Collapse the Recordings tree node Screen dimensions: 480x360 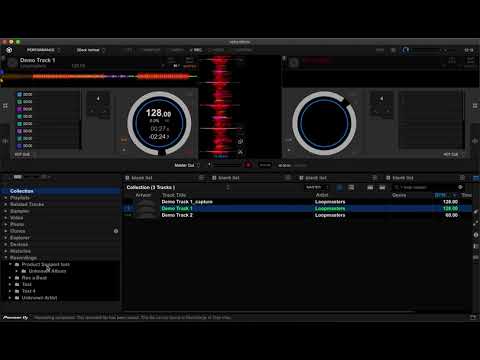tap(6, 258)
